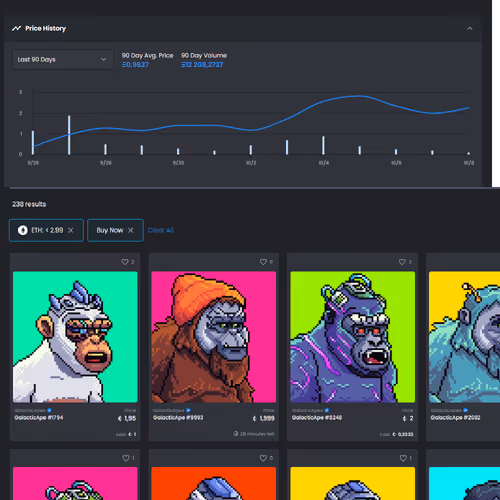
Task: Like the orange beanie ape card
Action: click(263, 262)
